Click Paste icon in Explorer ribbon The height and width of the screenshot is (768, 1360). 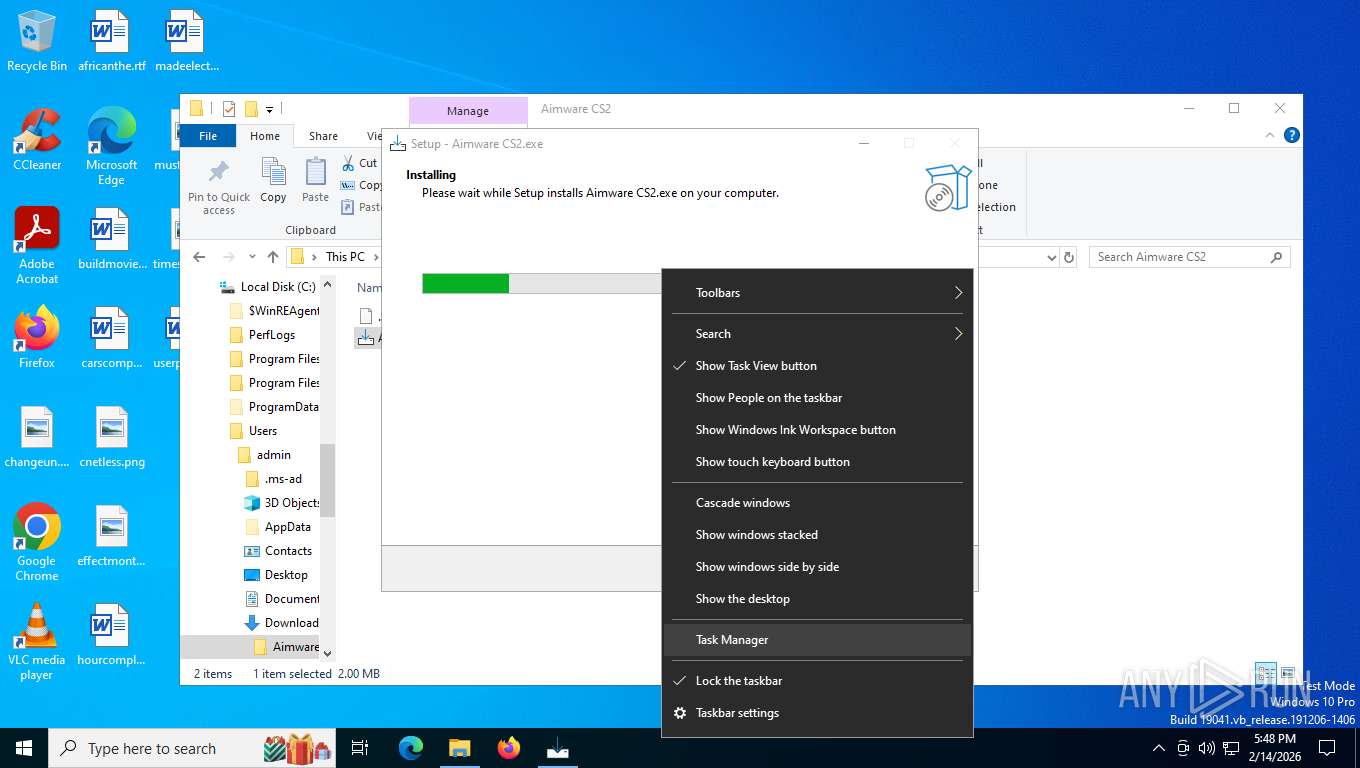pyautogui.click(x=315, y=181)
